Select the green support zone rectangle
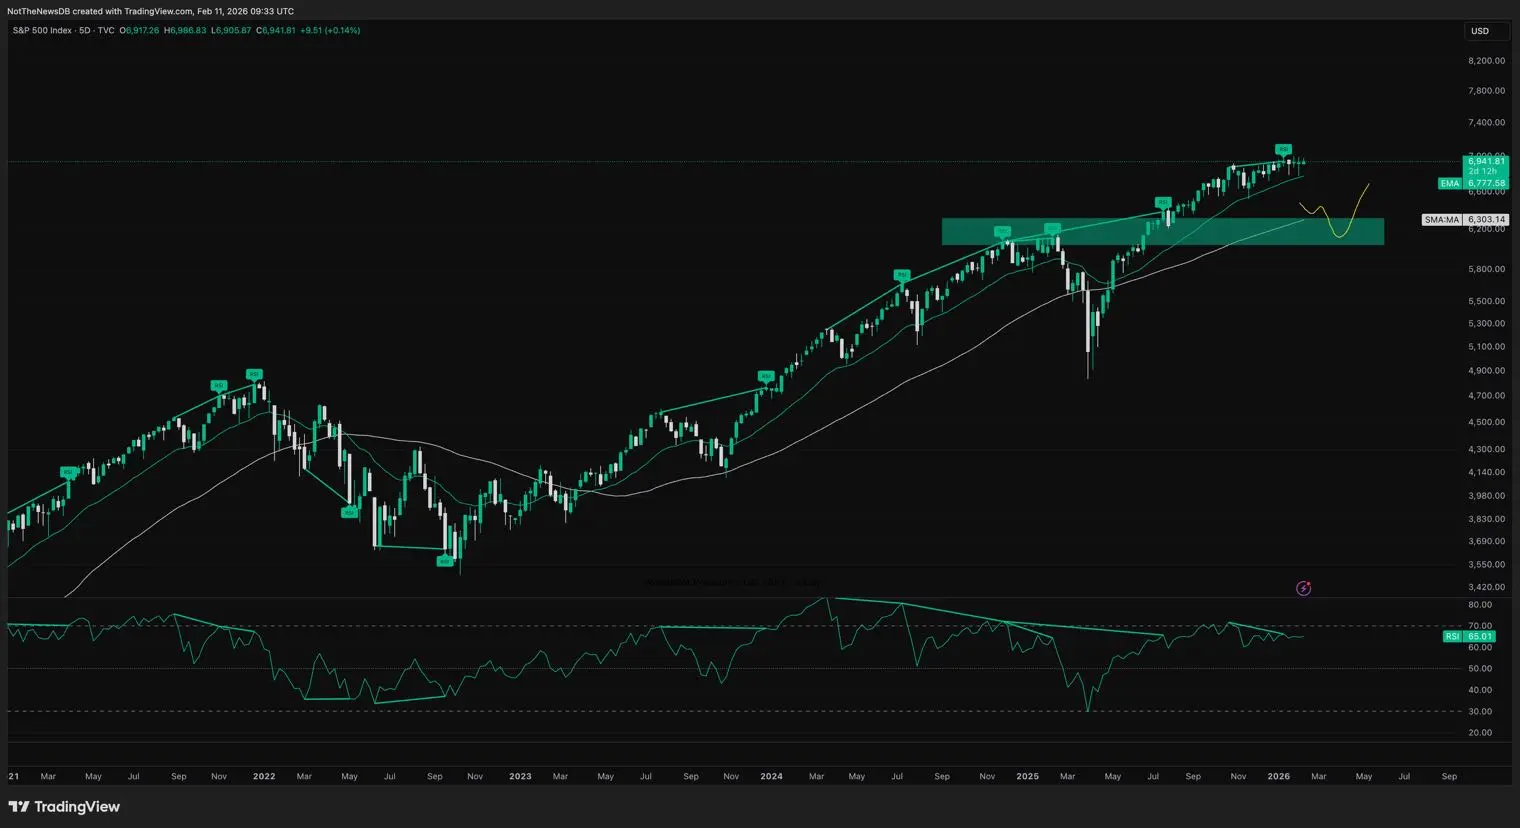 tap(1162, 231)
